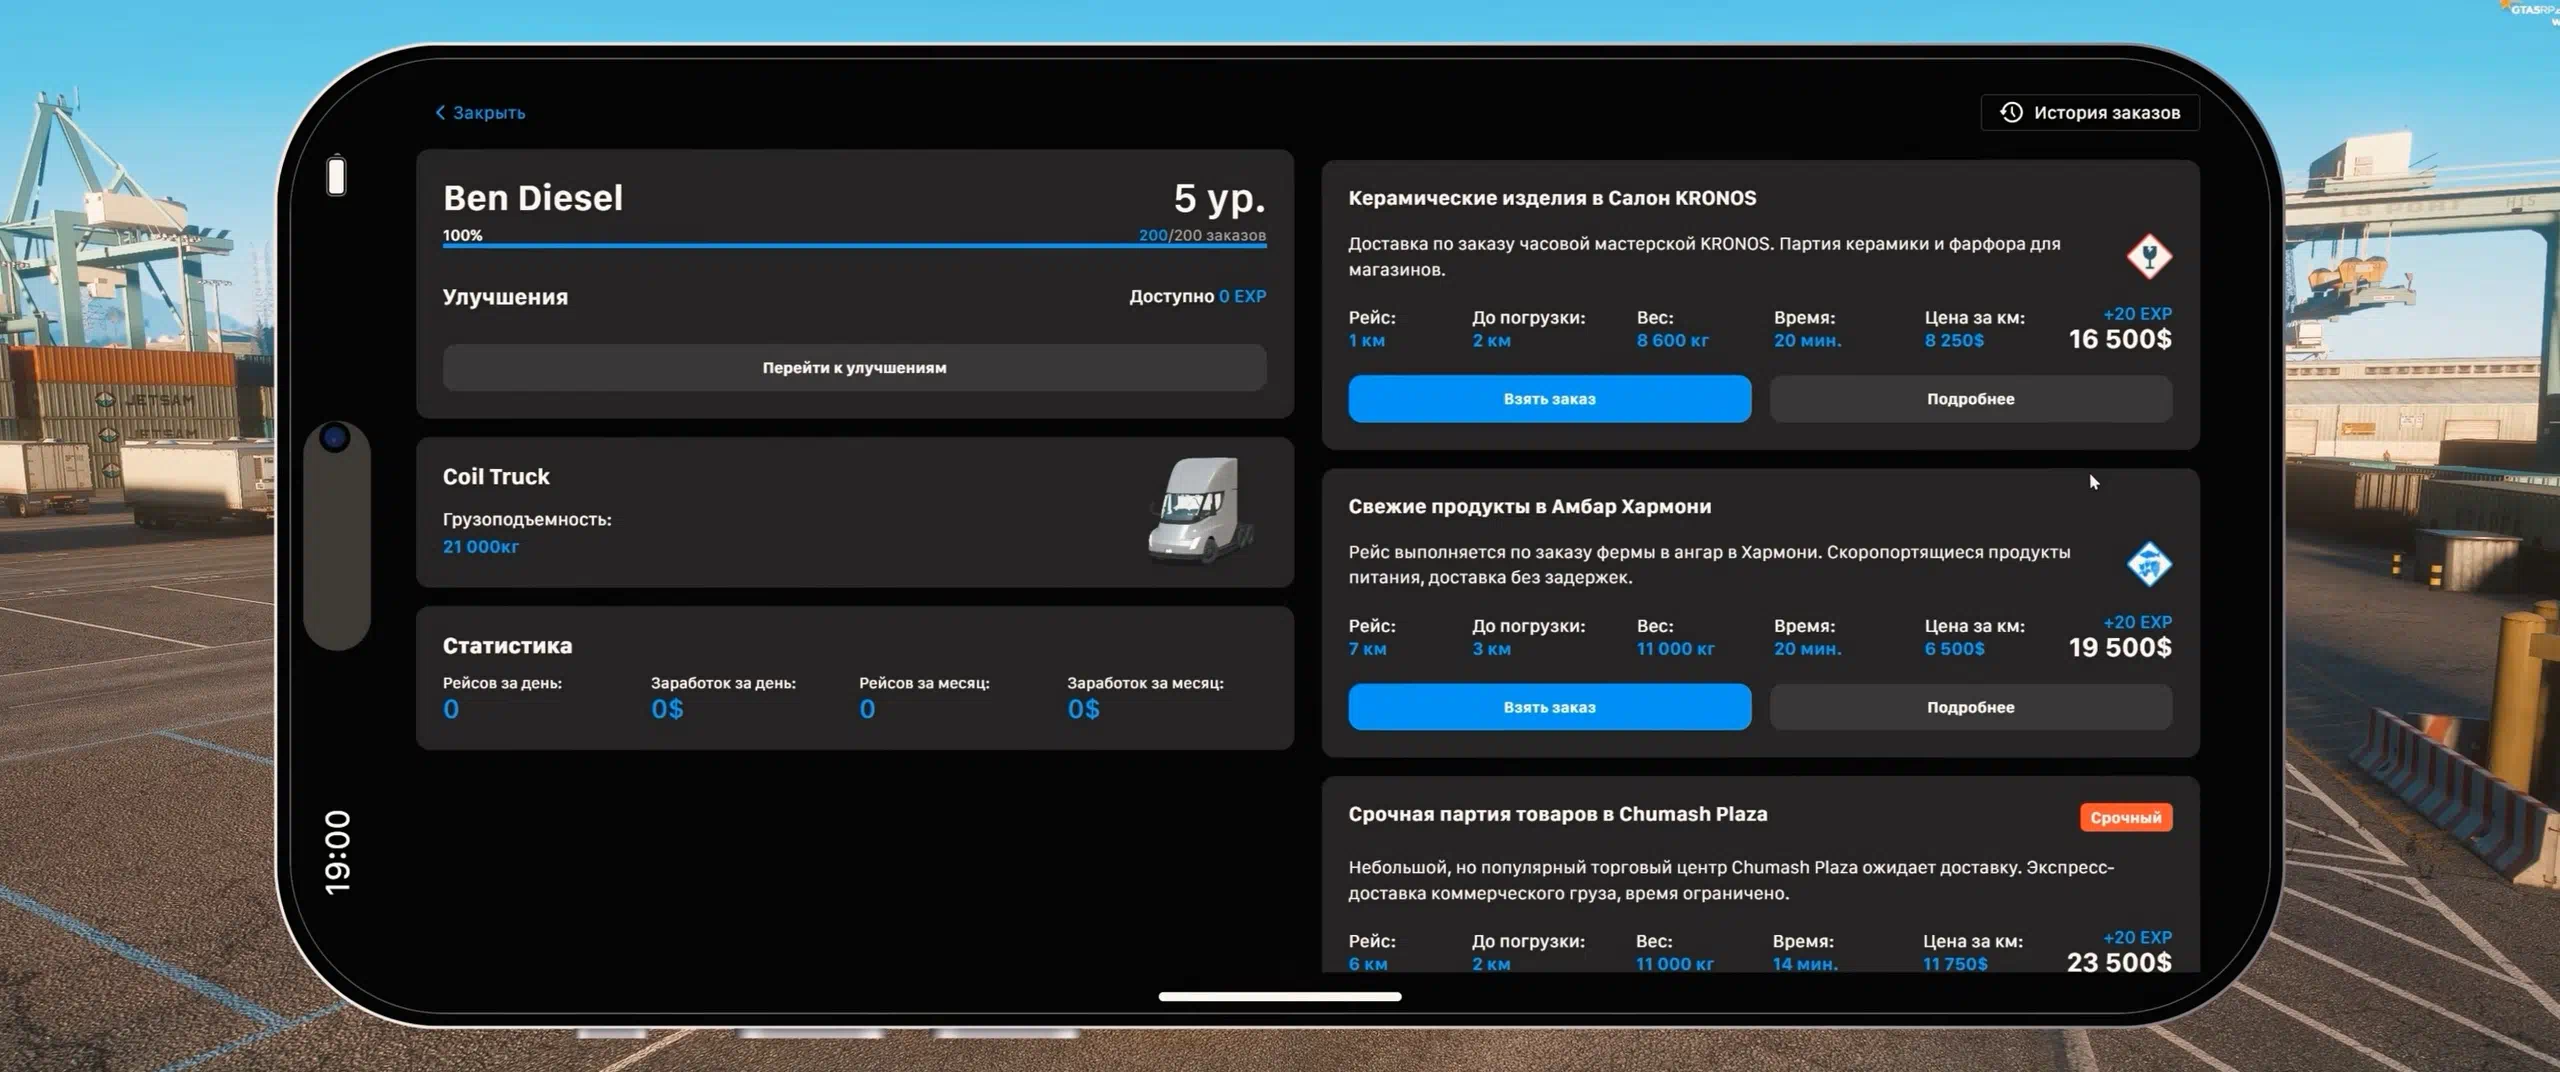The width and height of the screenshot is (2560, 1072).
Task: Take the KRONOS ceramics order
Action: click(1549, 399)
